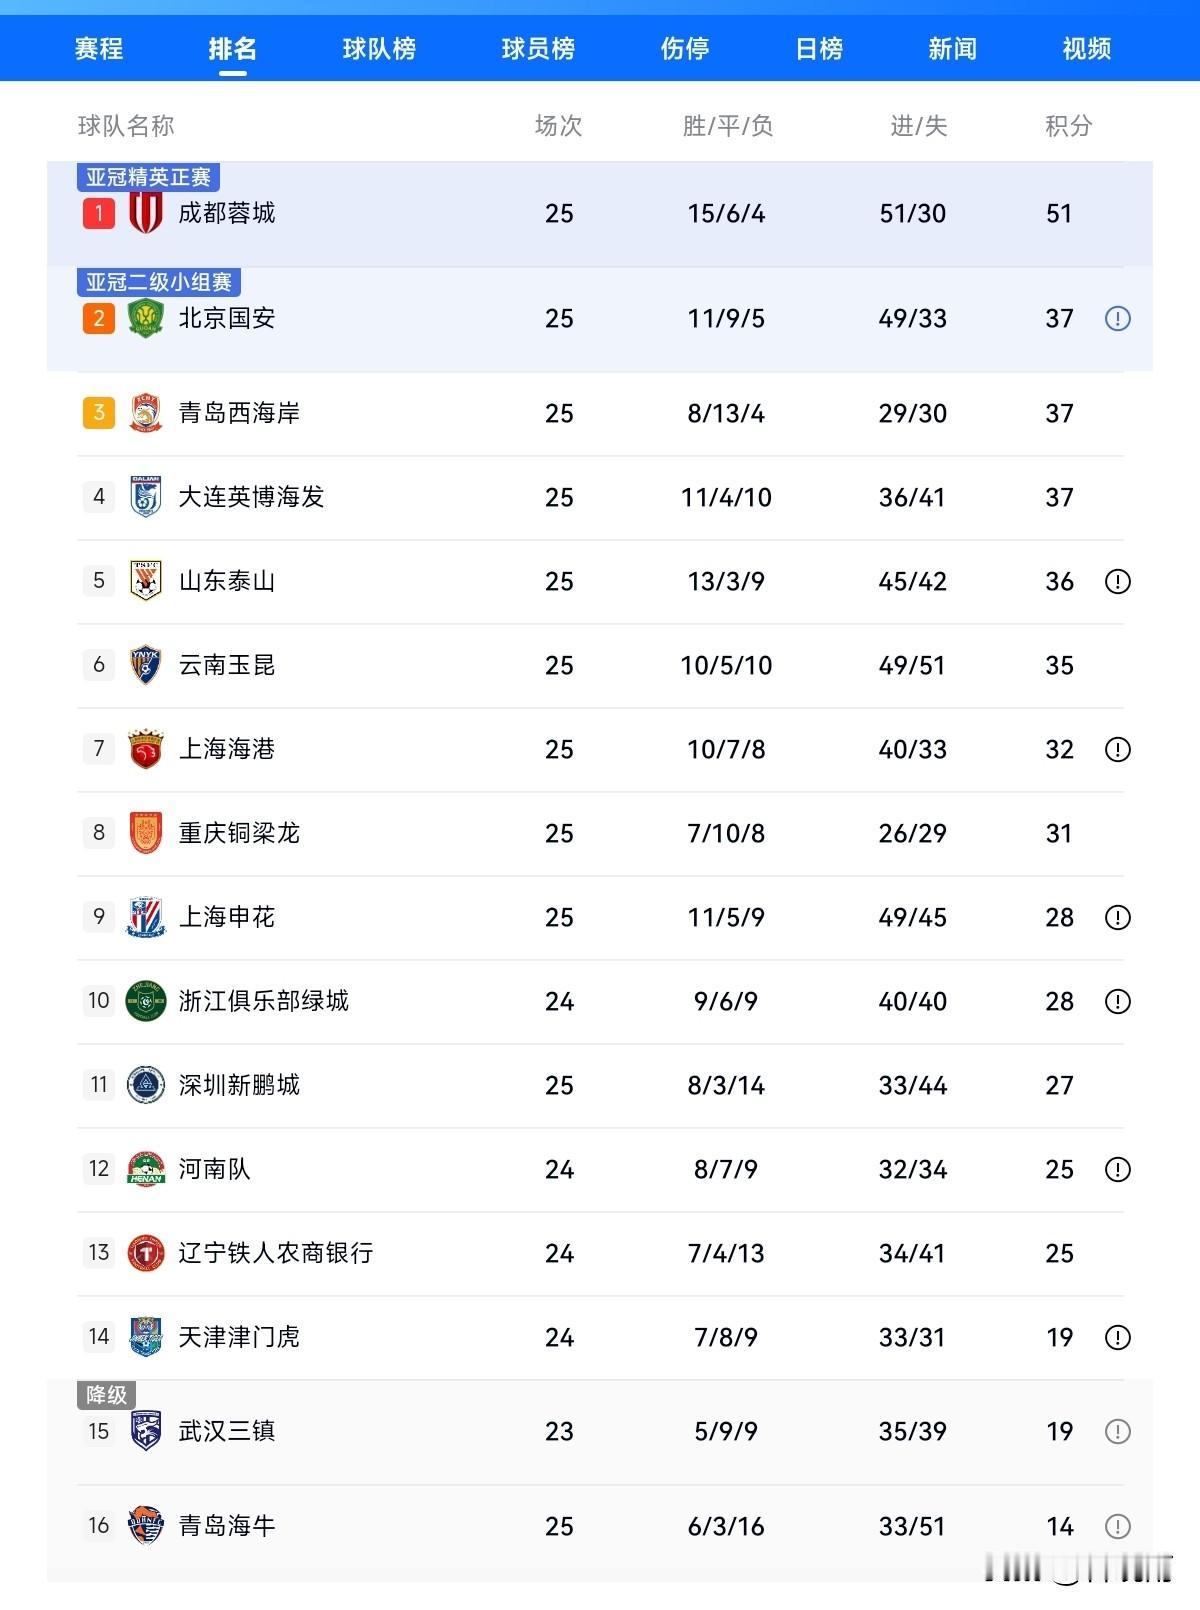Image resolution: width=1200 pixels, height=1610 pixels.
Task: Click the 降级 label
Action: (106, 1394)
